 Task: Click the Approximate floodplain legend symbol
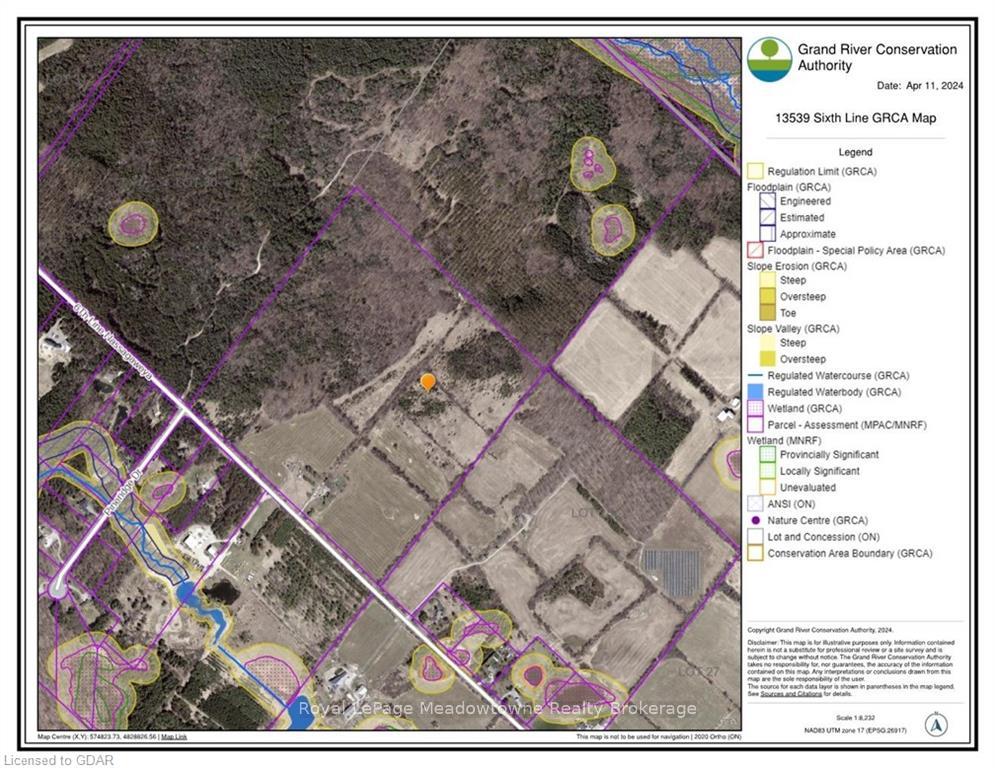pos(767,234)
